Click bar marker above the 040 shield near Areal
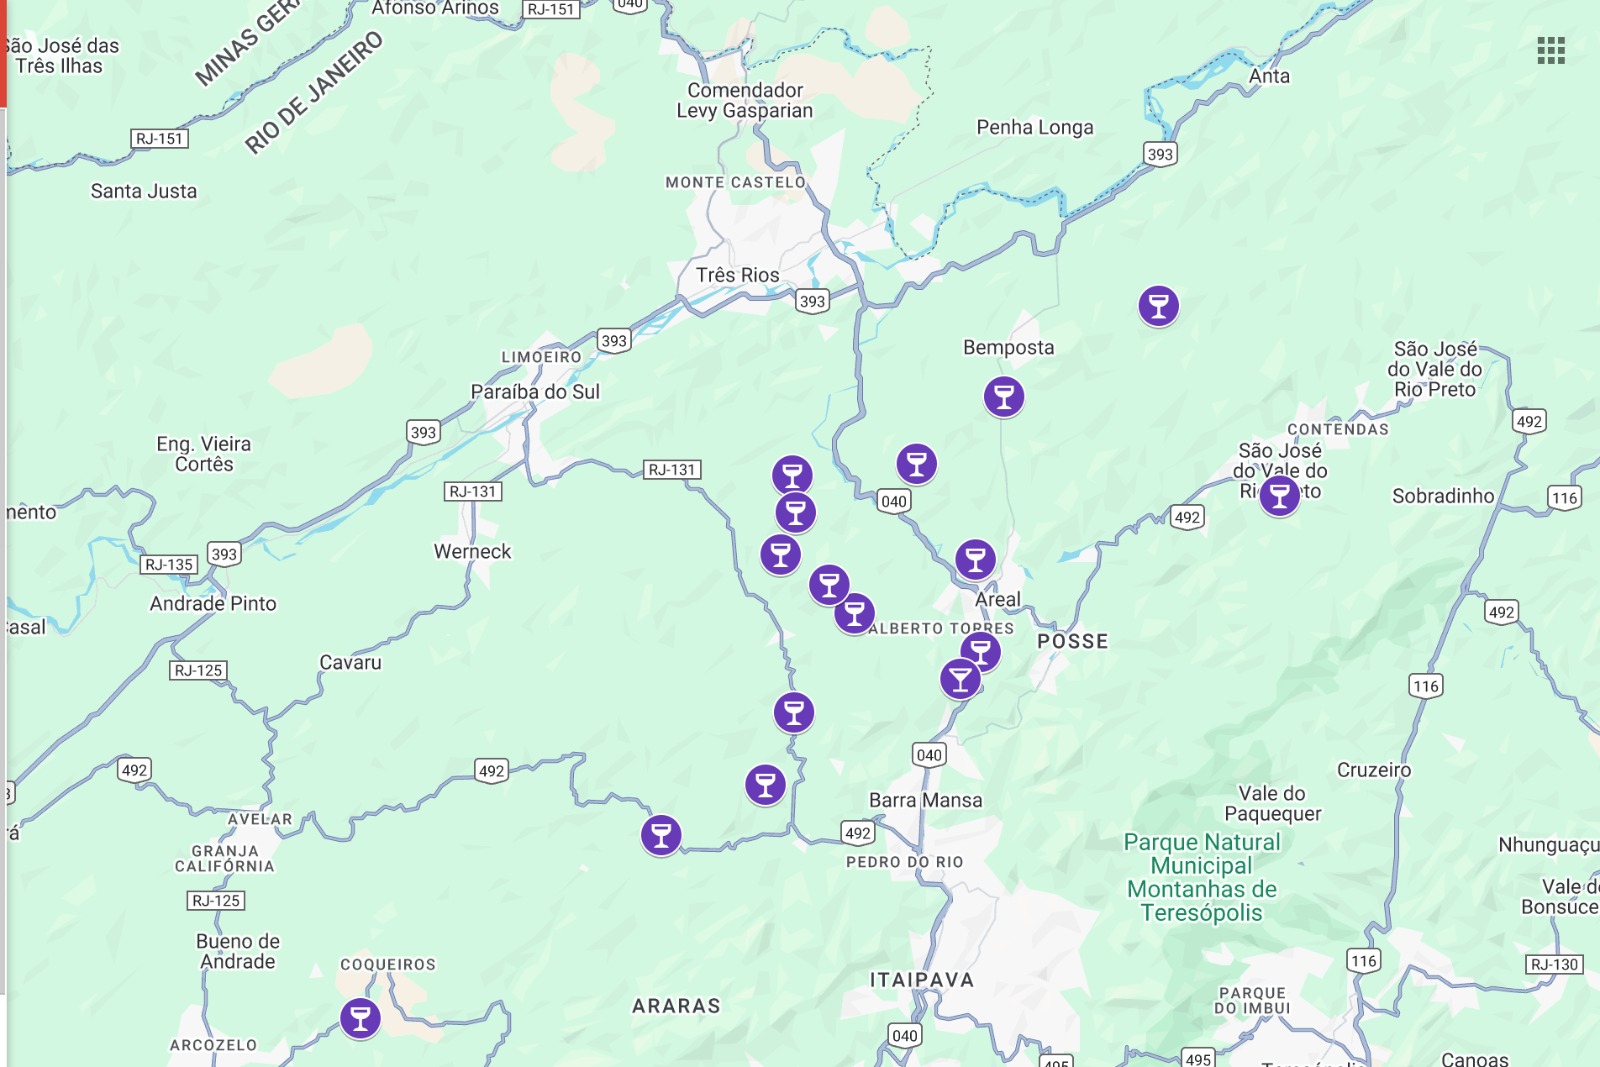The width and height of the screenshot is (1600, 1067). (x=916, y=464)
